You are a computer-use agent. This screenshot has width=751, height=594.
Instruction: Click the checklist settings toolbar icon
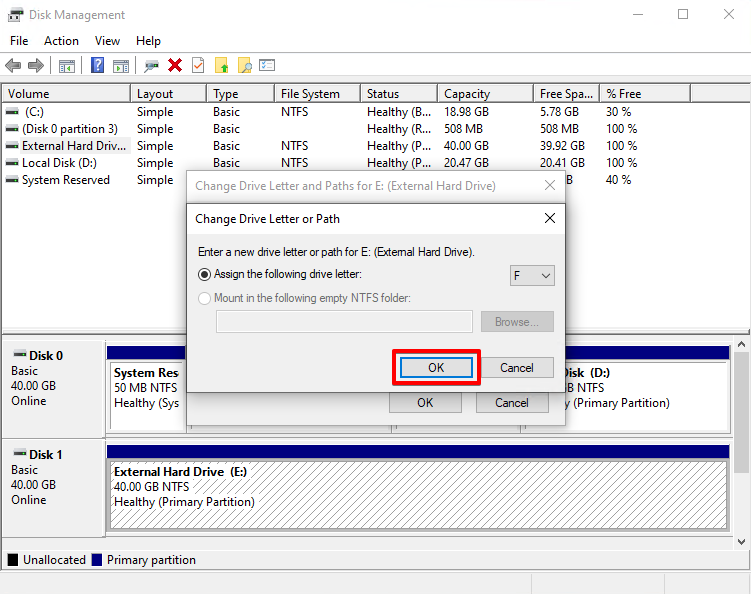[x=267, y=65]
